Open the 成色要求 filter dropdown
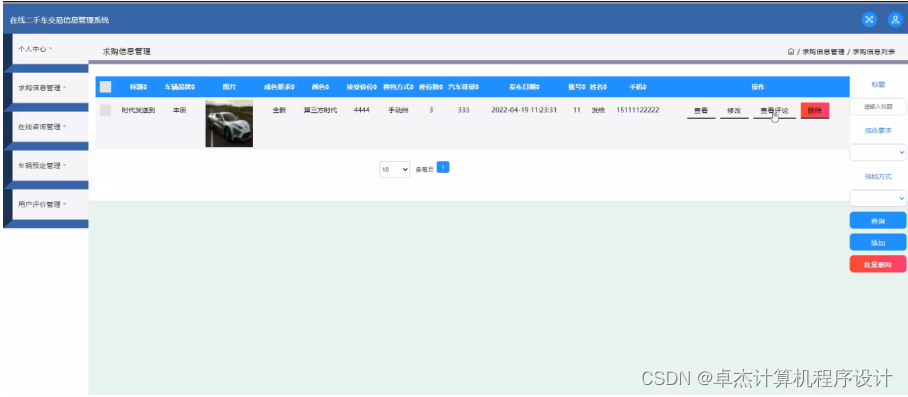Screen dimensions: 908x397 [877, 152]
